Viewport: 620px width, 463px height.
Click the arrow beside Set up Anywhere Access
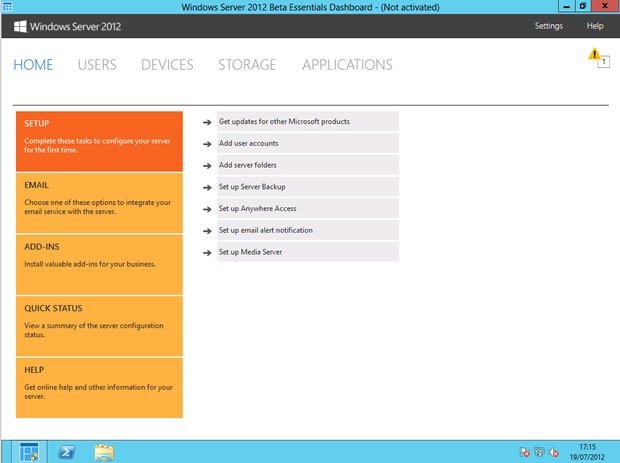(x=207, y=209)
